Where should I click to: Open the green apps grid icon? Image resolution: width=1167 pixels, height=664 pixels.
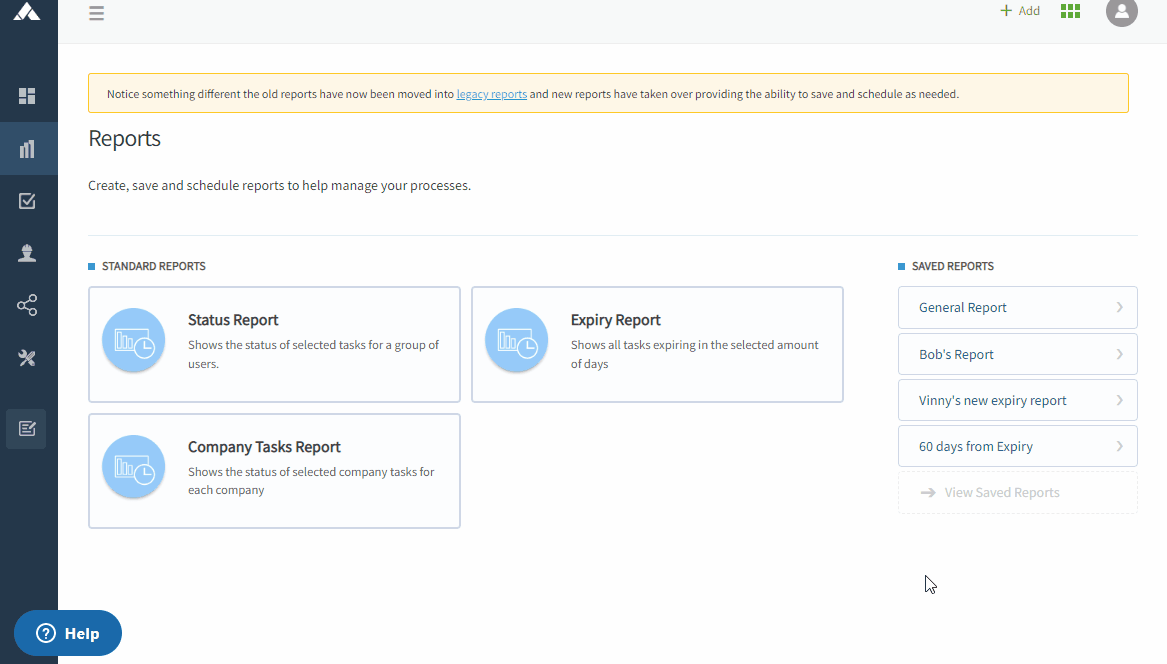1070,11
